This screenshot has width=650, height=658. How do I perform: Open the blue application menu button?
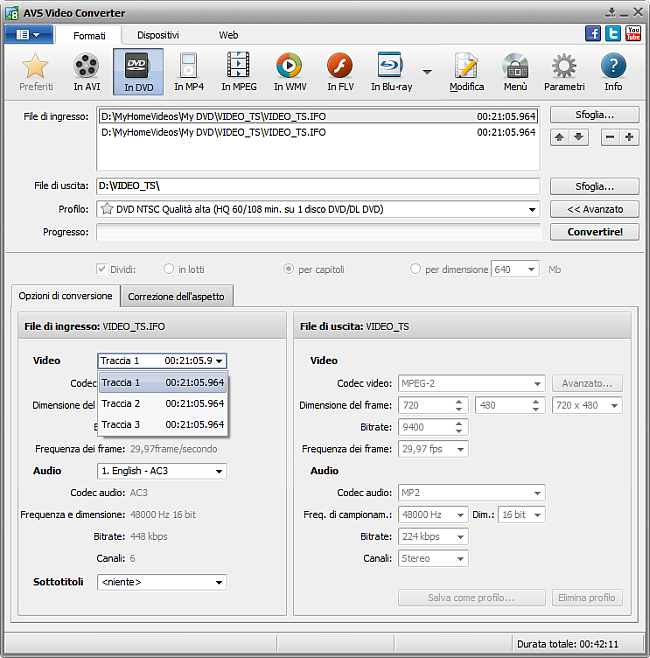[29, 34]
